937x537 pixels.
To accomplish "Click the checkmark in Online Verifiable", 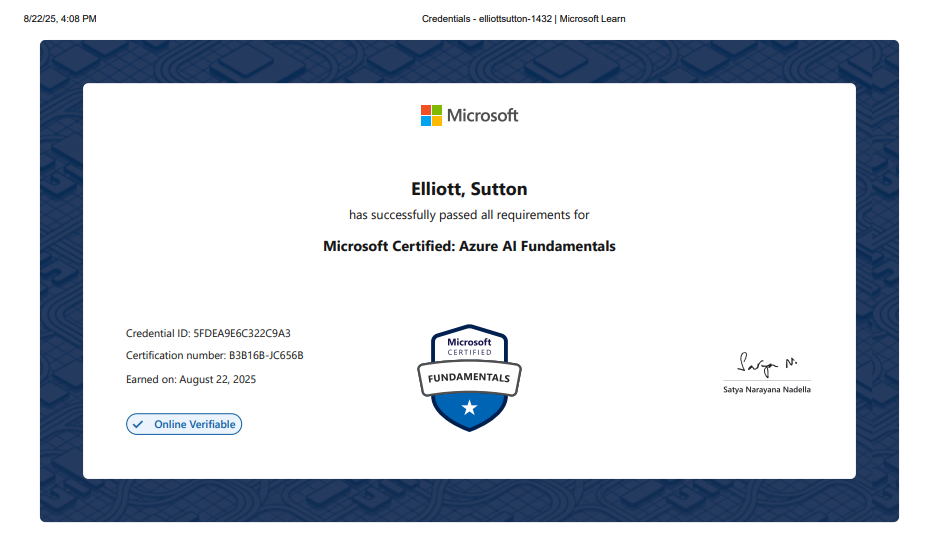I will point(138,424).
